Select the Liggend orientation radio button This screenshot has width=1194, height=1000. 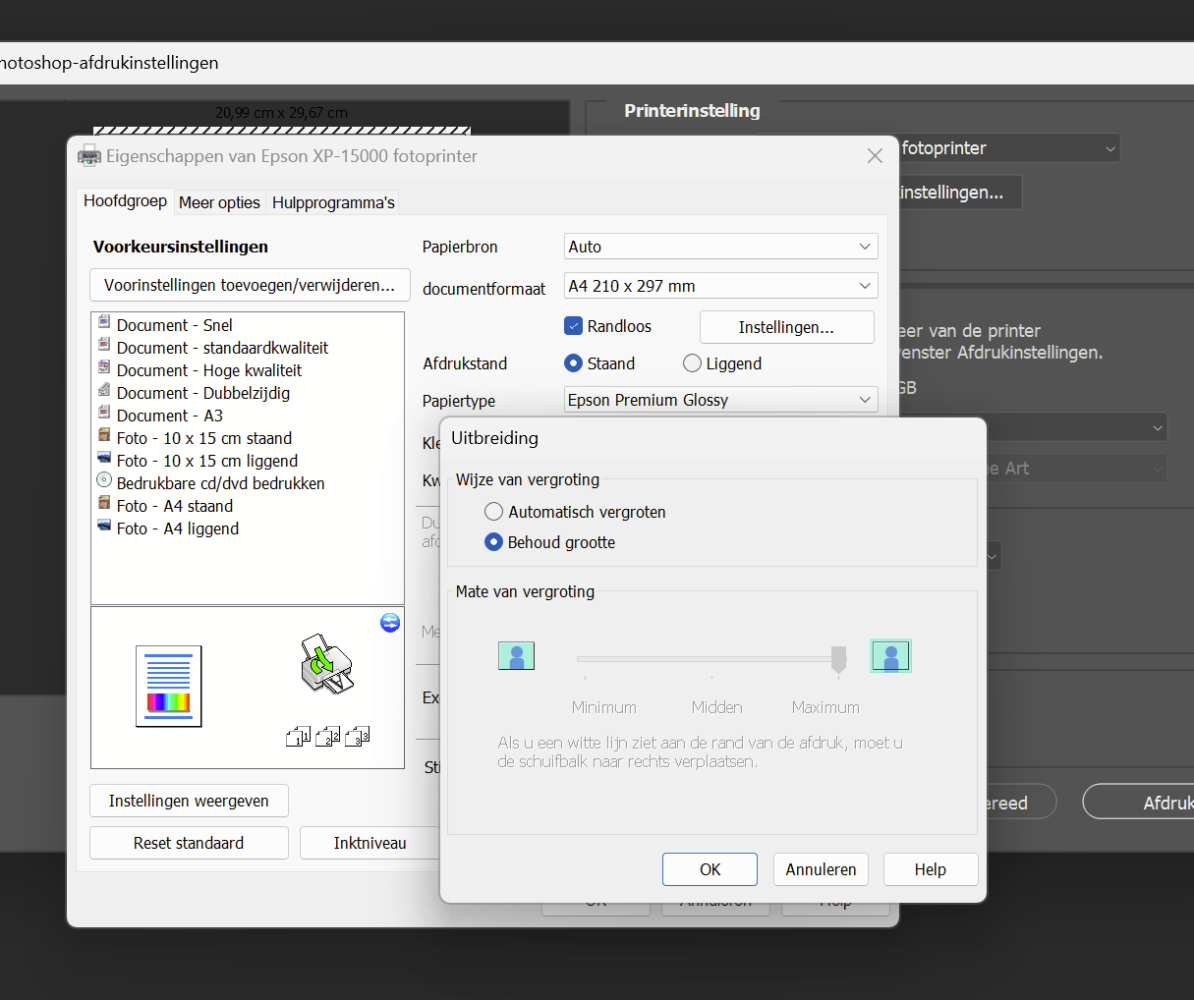tap(692, 364)
